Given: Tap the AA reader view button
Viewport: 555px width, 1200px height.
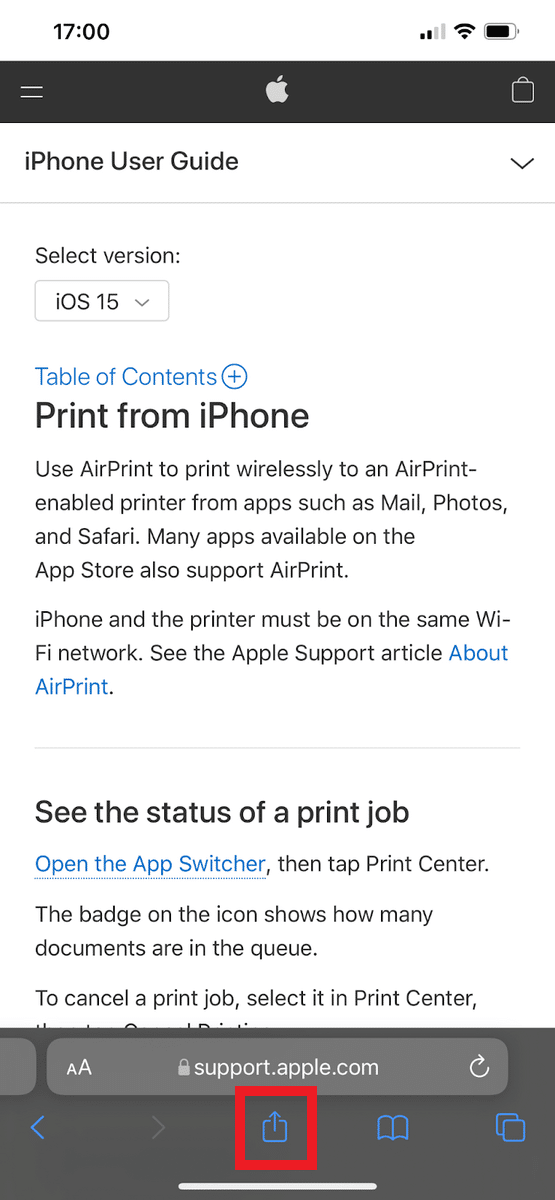Looking at the screenshot, I should click(x=79, y=1067).
